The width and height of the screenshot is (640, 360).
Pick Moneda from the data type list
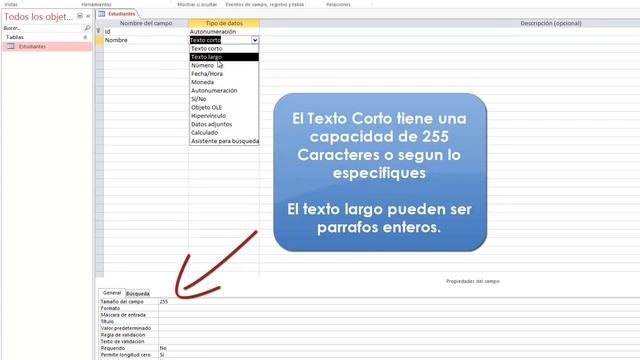pos(224,82)
